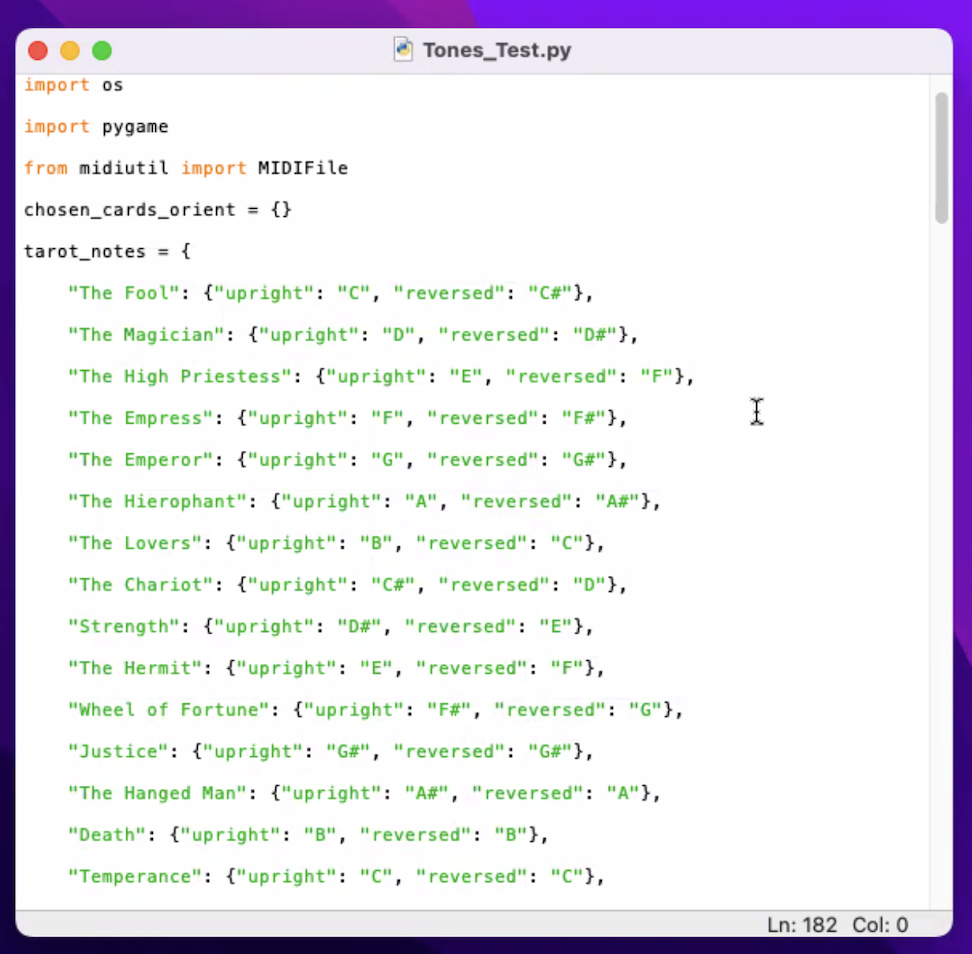Place cursor on the 'import os' line
This screenshot has height=954, width=972.
(74, 85)
